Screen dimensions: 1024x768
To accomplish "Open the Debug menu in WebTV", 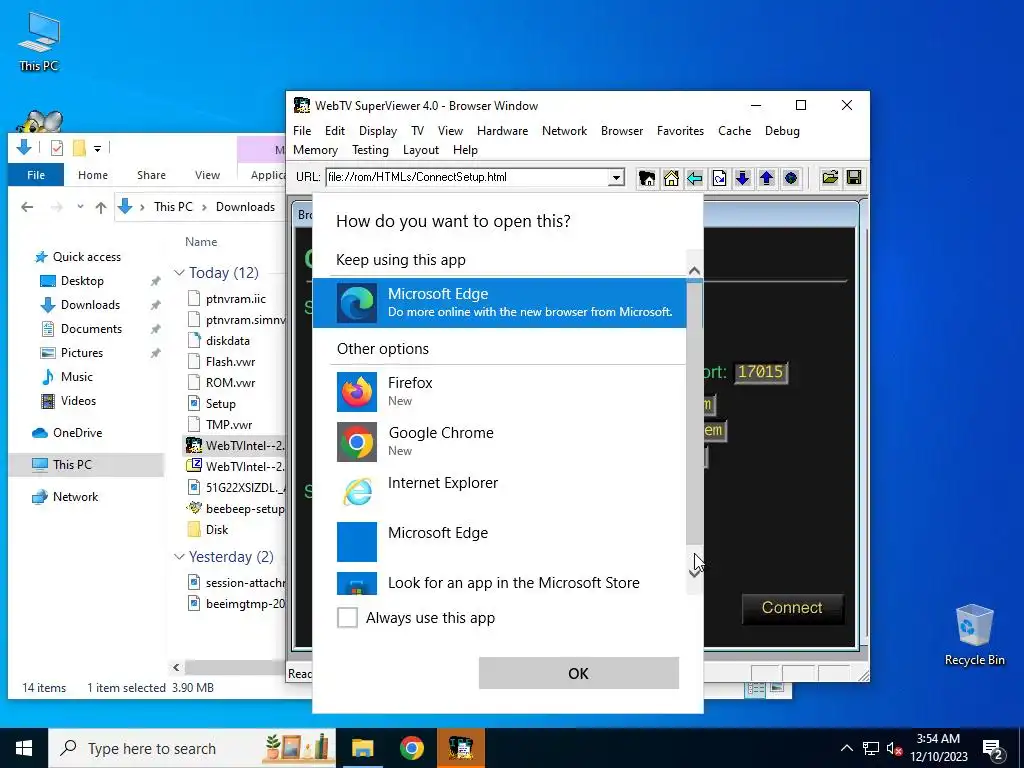I will point(782,131).
